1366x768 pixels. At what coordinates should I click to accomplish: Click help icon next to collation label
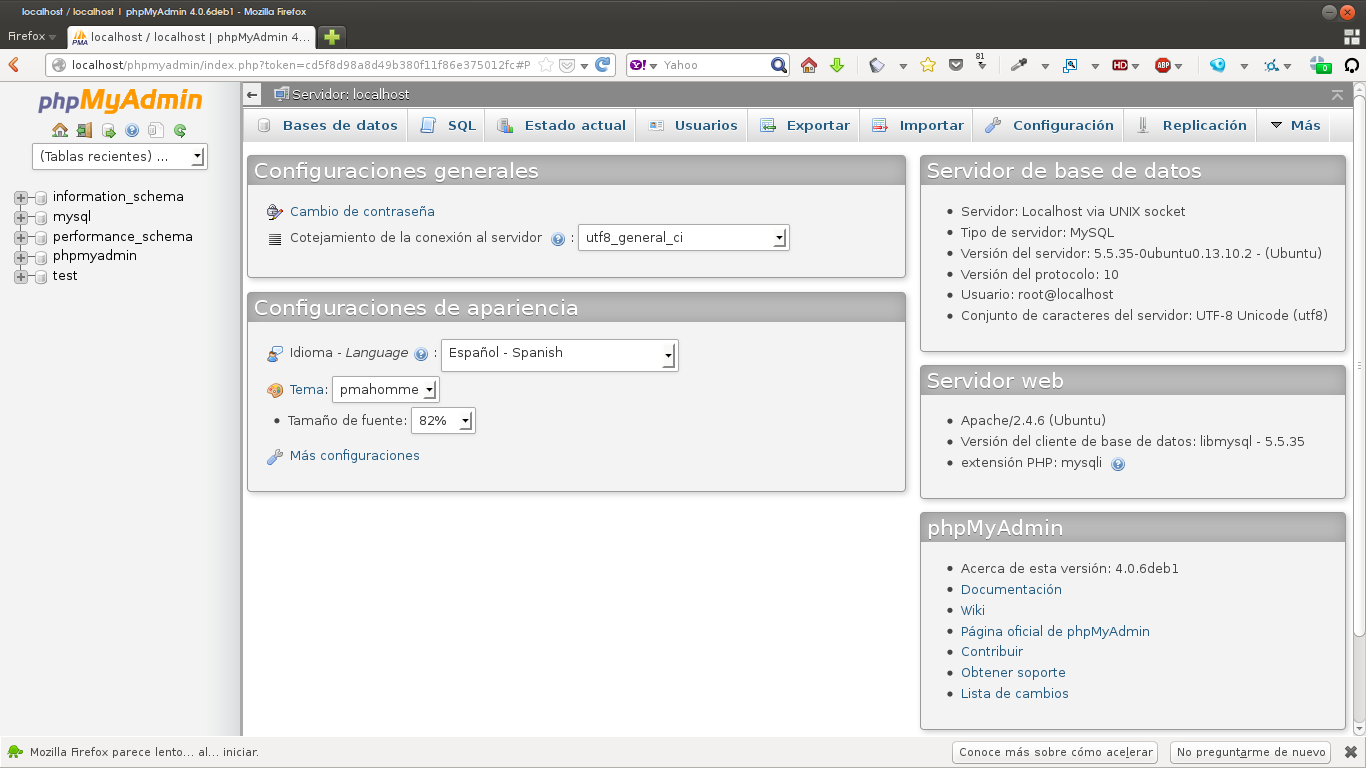(558, 239)
